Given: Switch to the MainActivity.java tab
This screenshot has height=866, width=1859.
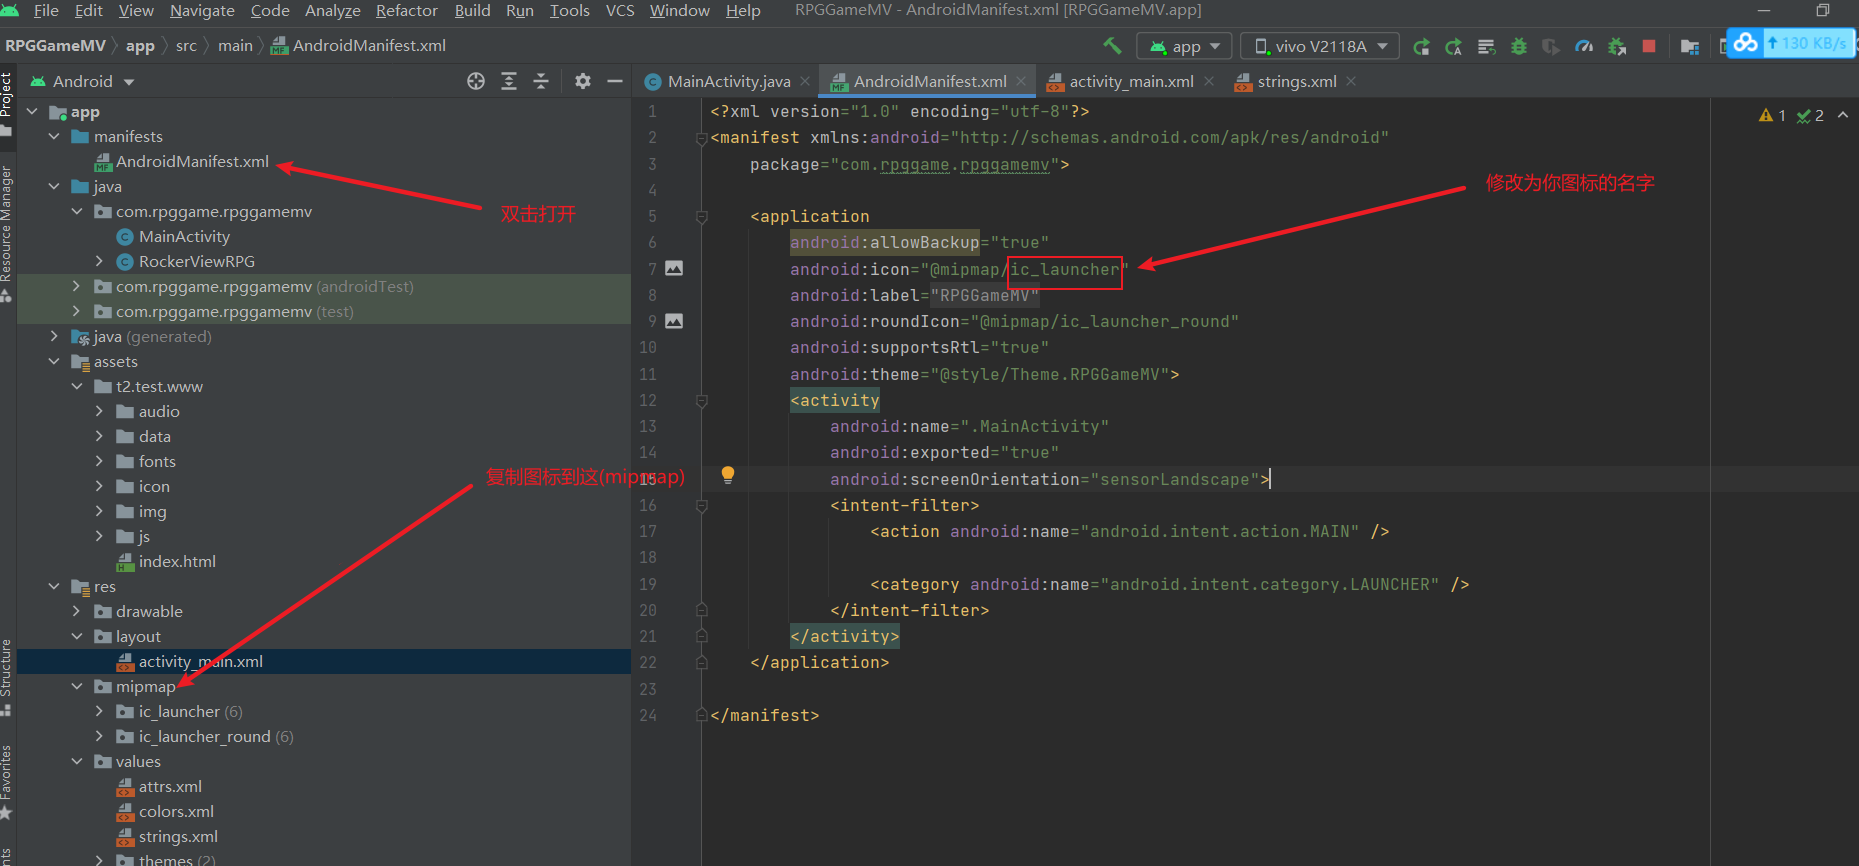Looking at the screenshot, I should coord(729,81).
